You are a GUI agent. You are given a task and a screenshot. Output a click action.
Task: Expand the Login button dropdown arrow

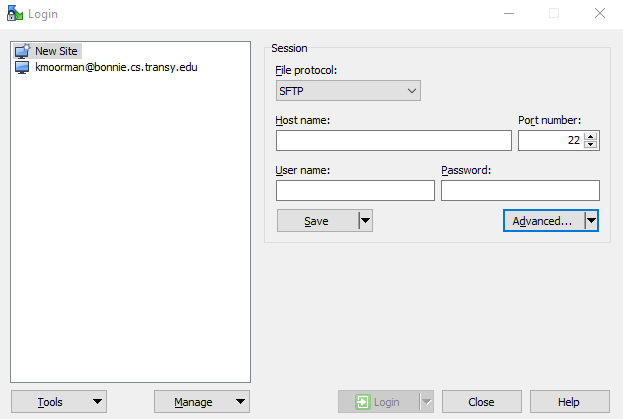pyautogui.click(x=426, y=402)
